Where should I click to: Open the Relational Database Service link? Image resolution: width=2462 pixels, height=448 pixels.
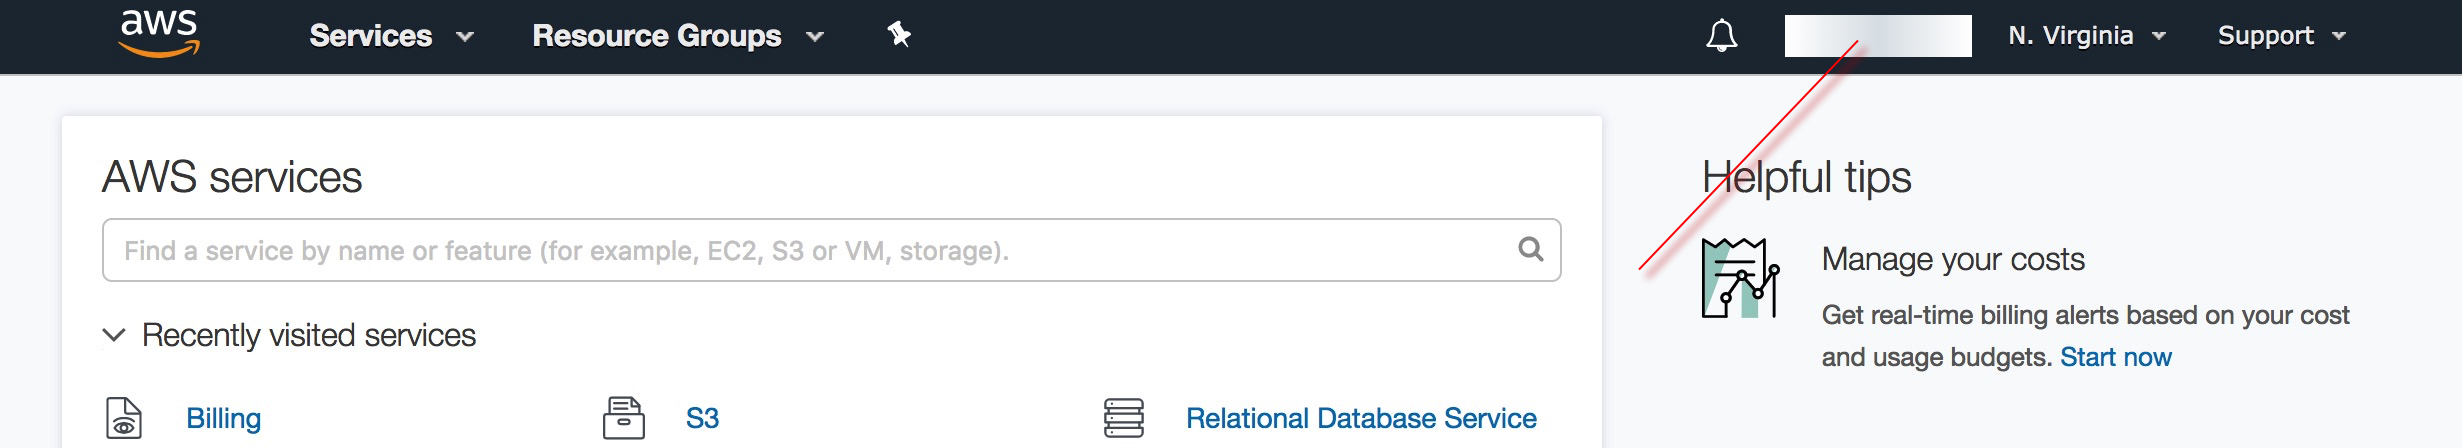(1360, 418)
